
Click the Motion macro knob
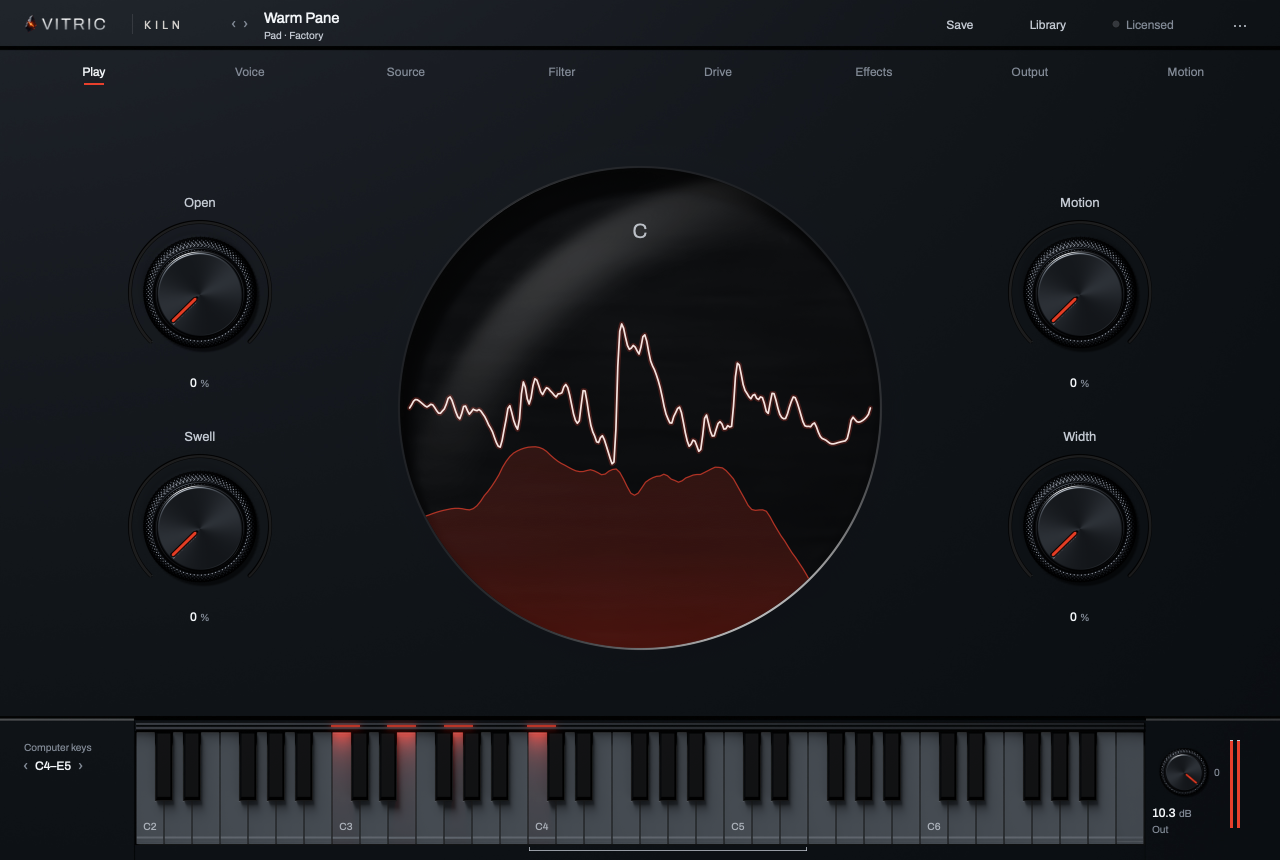pos(1080,292)
